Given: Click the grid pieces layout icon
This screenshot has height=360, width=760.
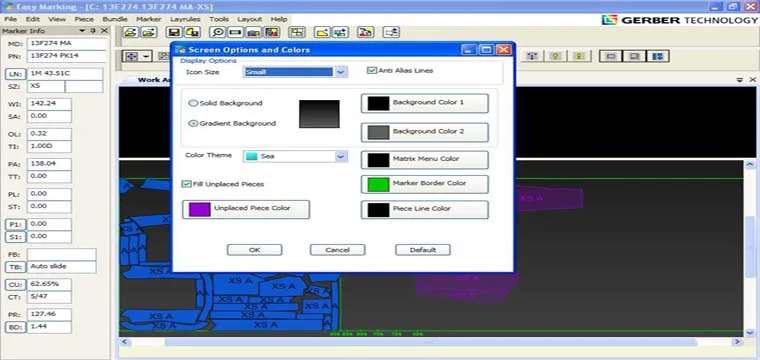Looking at the screenshot, I should click(297, 32).
